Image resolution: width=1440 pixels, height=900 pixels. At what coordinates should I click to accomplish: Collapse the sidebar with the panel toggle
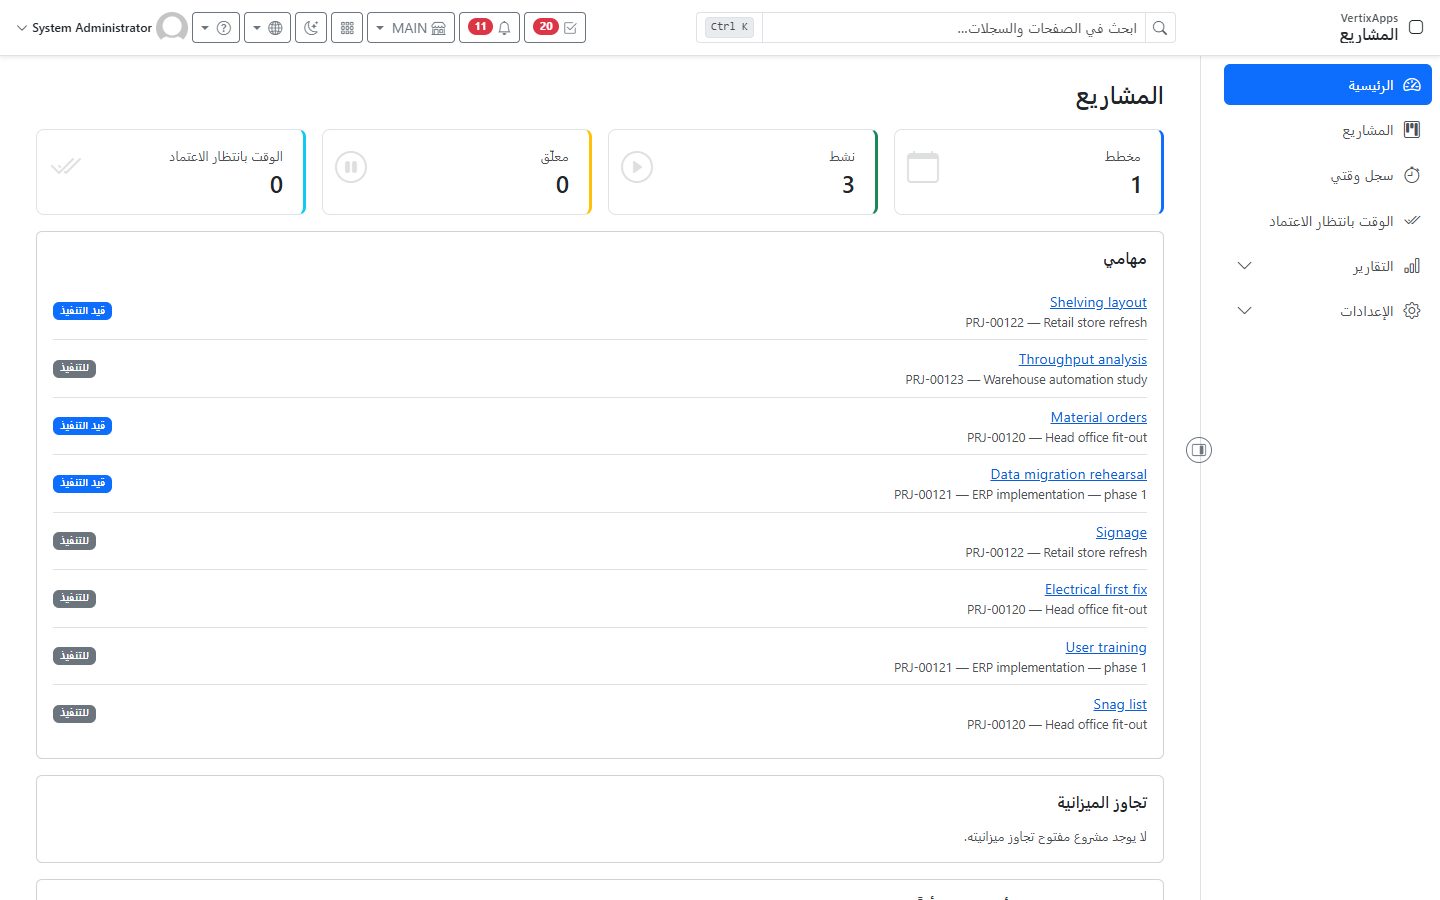click(1199, 450)
